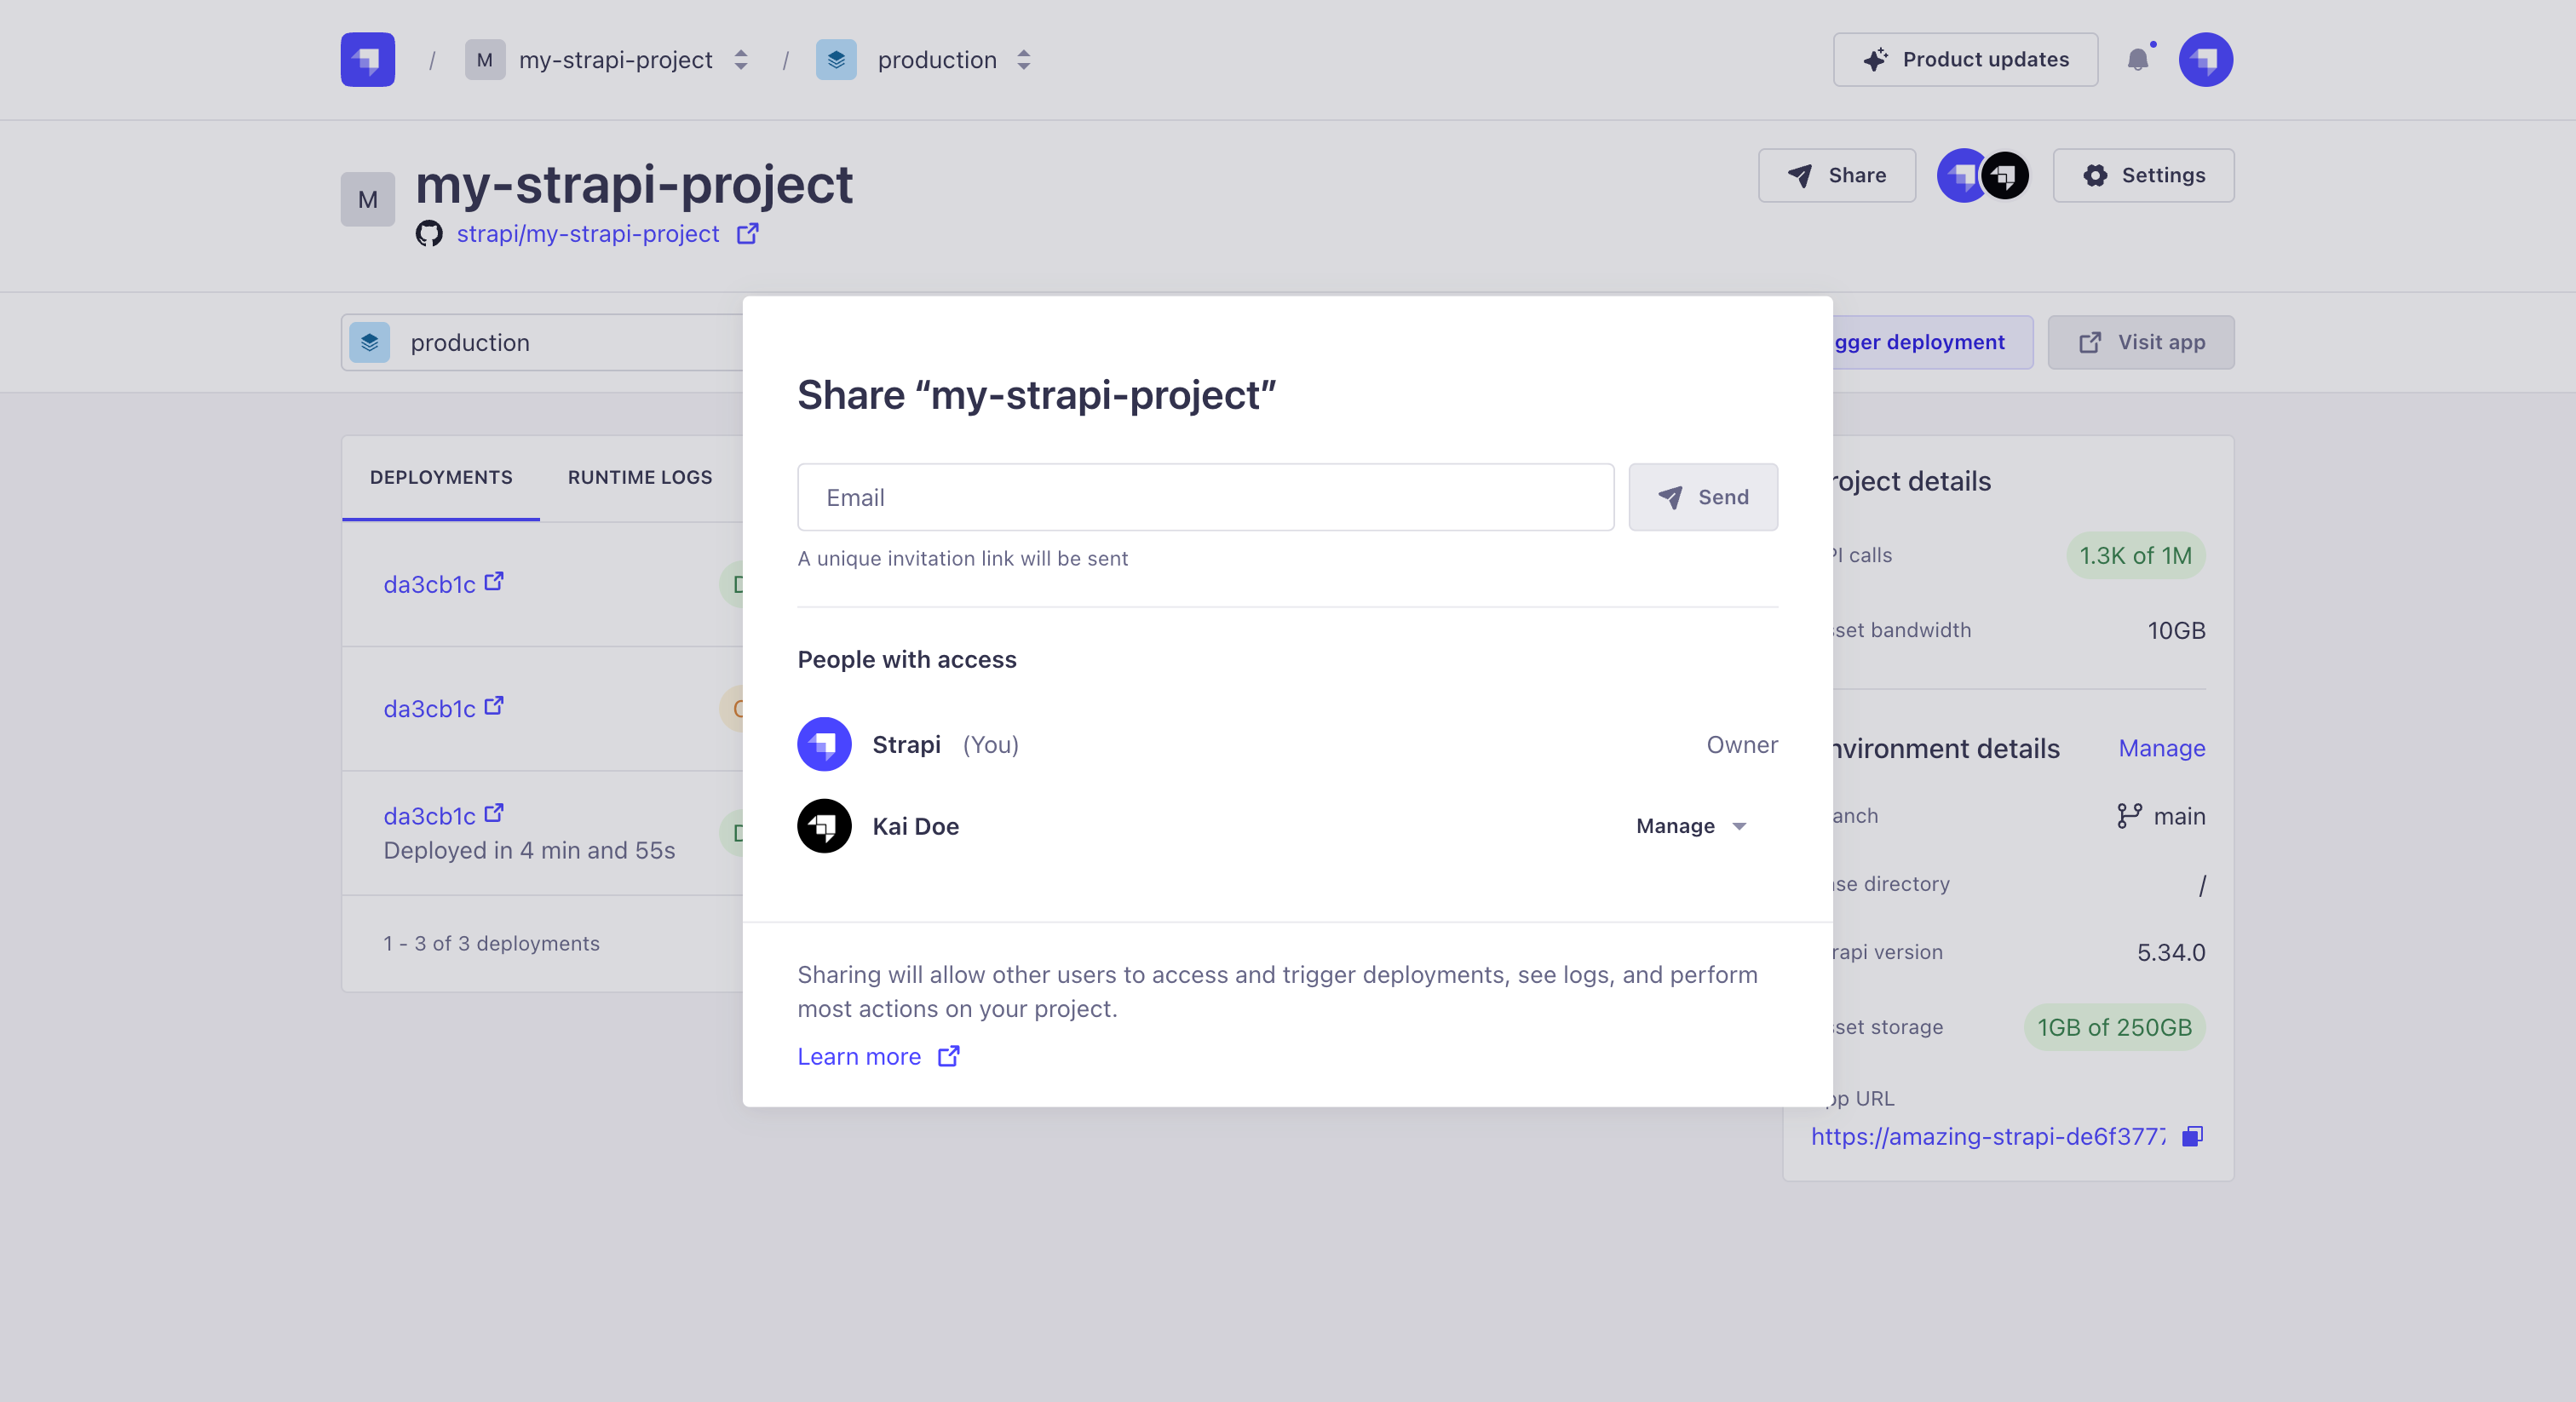Click the Visit app button
The image size is (2576, 1402).
click(2141, 341)
